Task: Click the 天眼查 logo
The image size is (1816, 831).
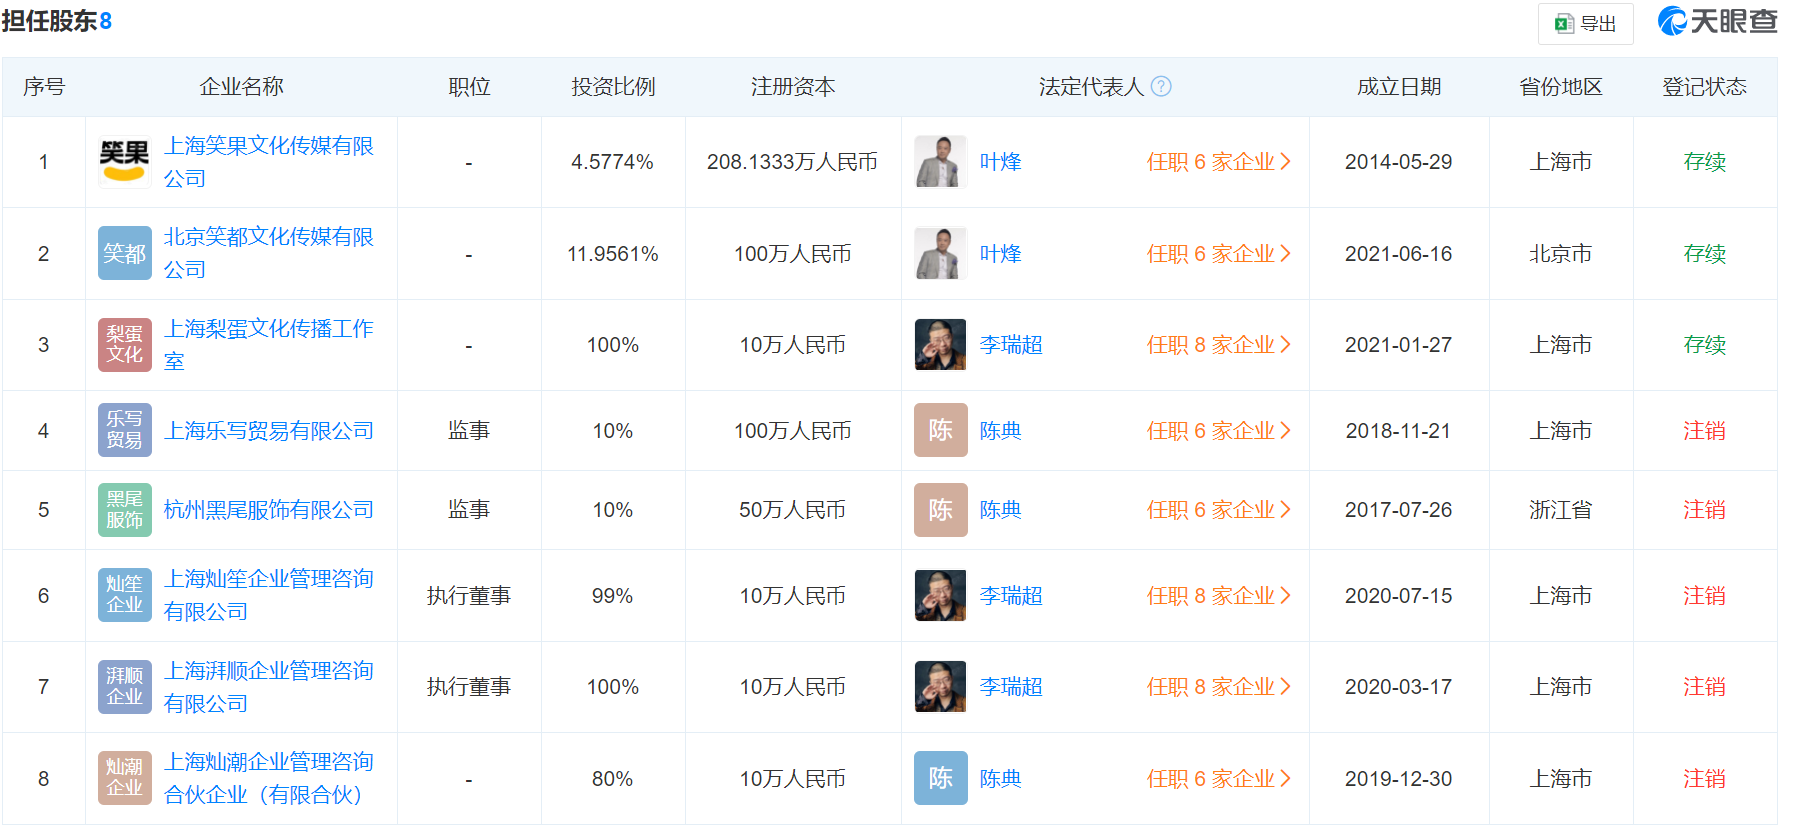Action: pyautogui.click(x=1717, y=22)
